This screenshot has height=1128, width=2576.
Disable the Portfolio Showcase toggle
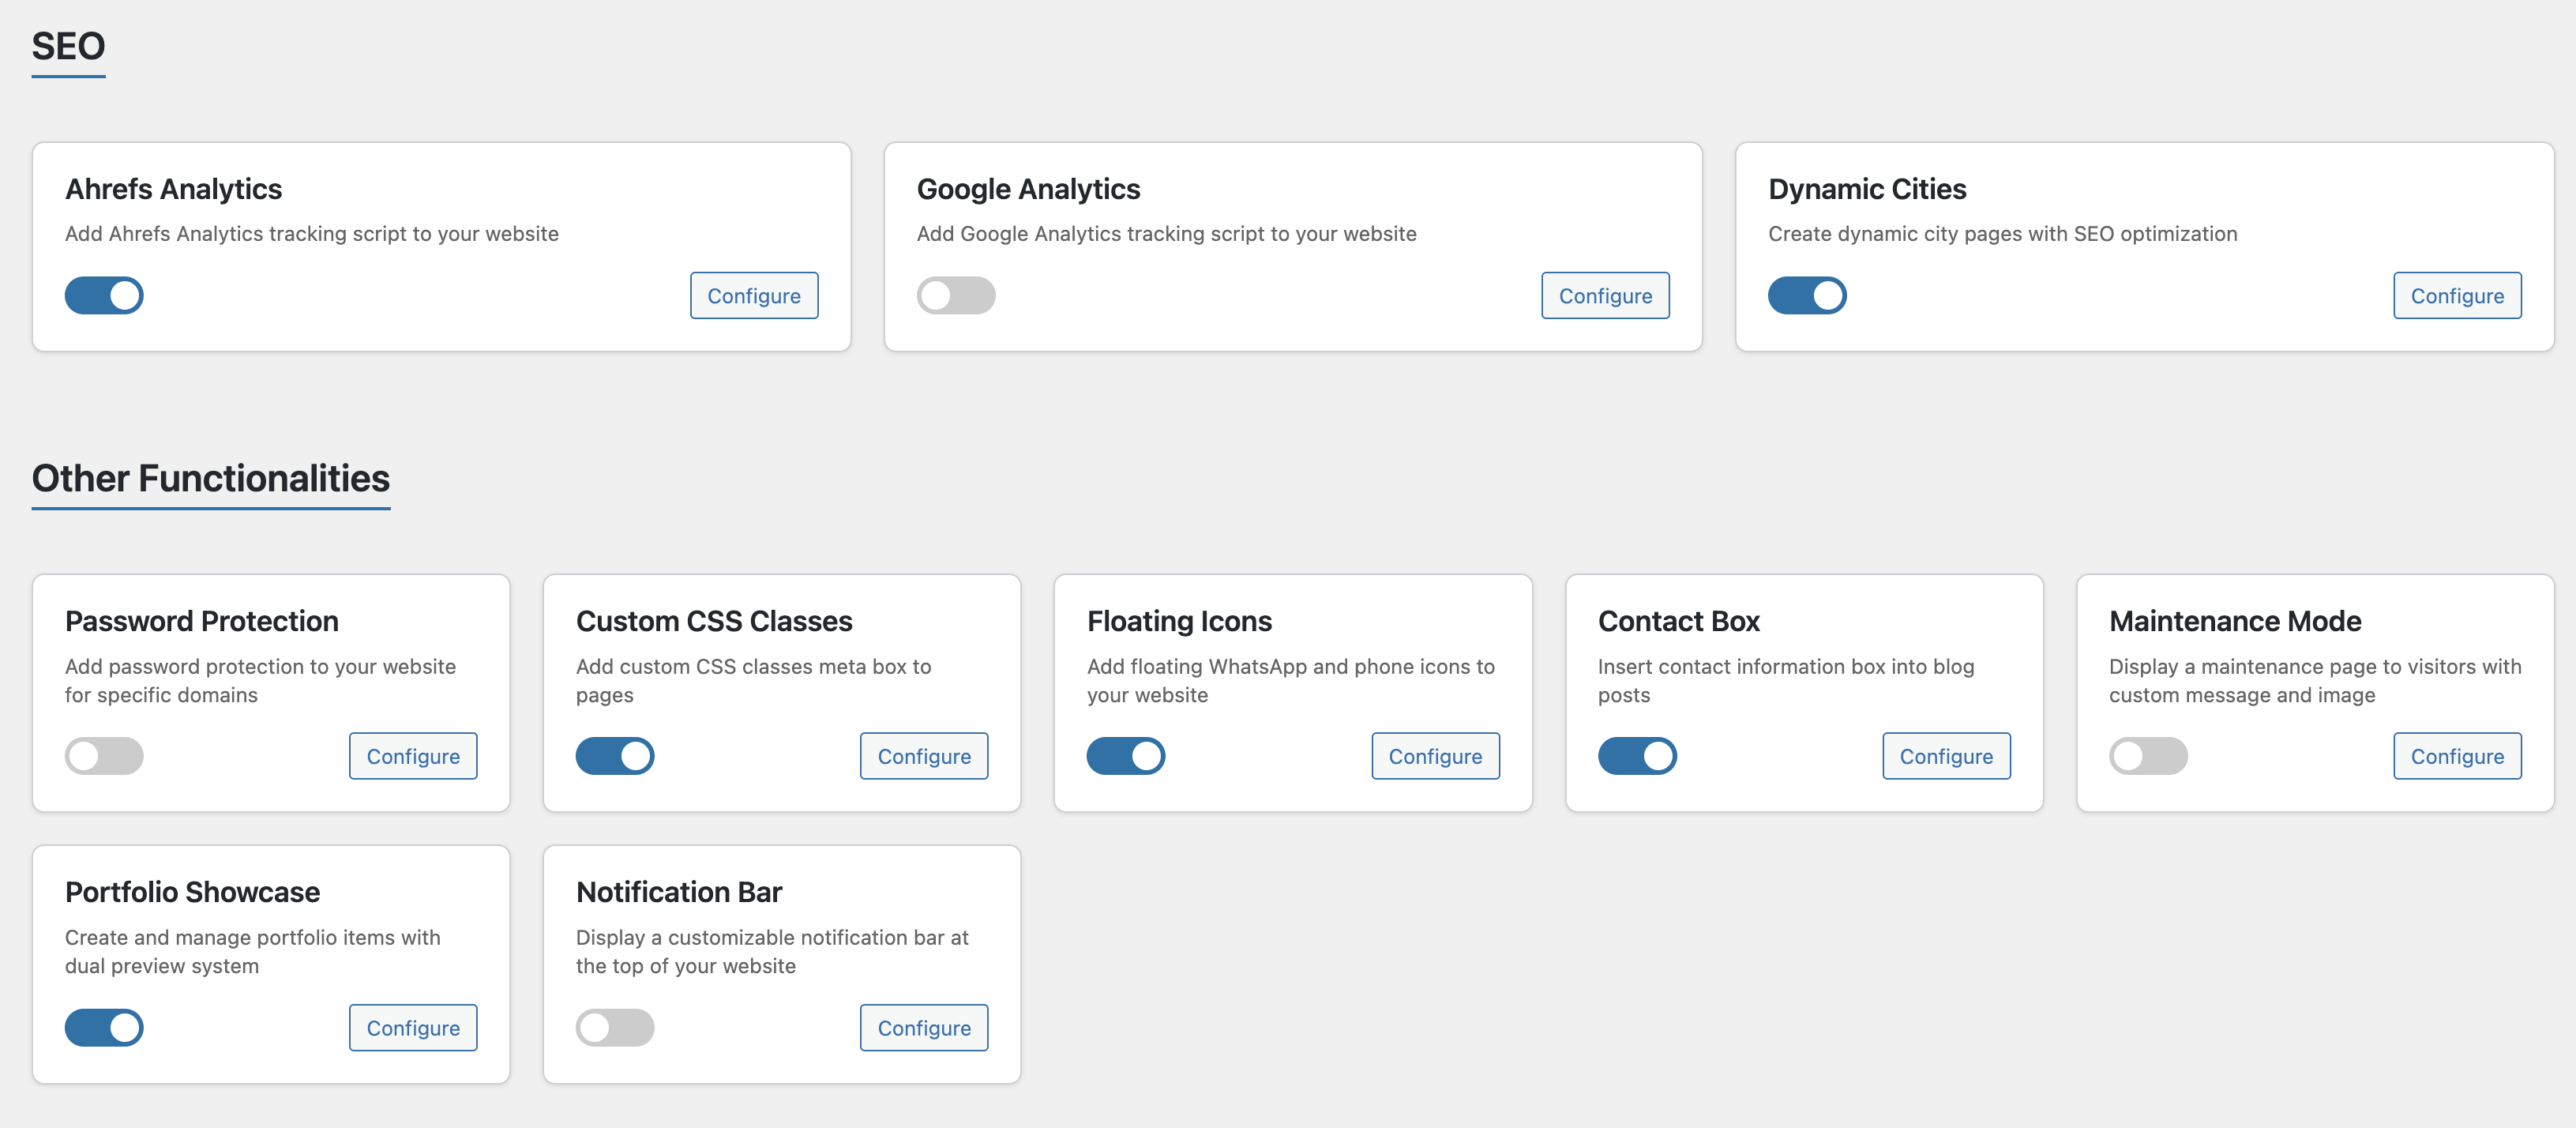(104, 1028)
